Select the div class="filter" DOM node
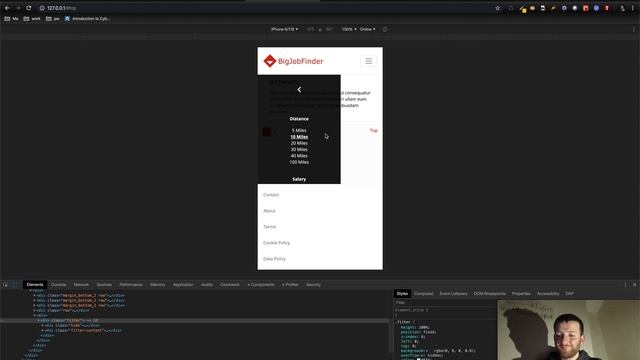Screen dimensions: 640x360 68,320
